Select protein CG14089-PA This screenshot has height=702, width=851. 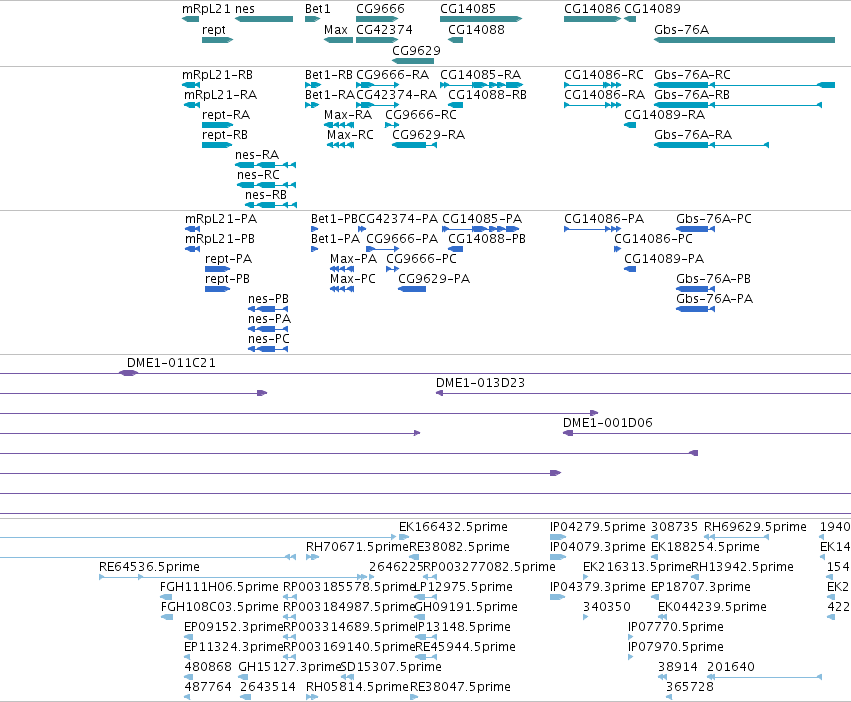664,259
